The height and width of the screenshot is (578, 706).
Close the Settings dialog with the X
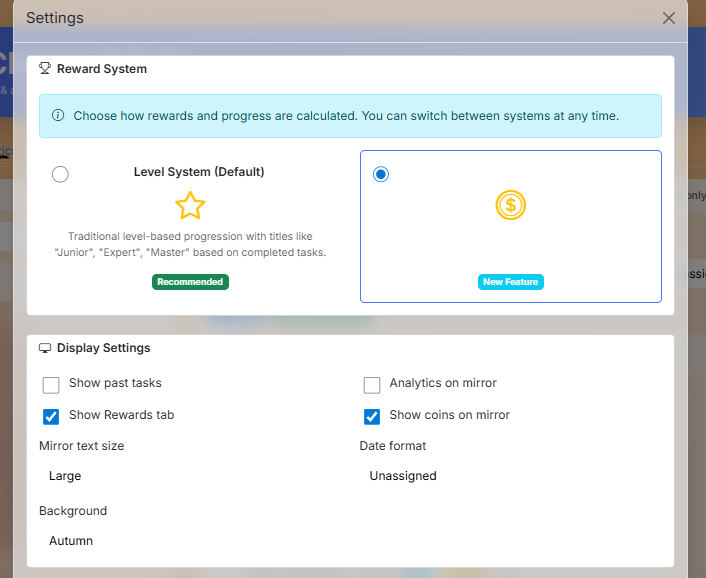click(x=669, y=18)
